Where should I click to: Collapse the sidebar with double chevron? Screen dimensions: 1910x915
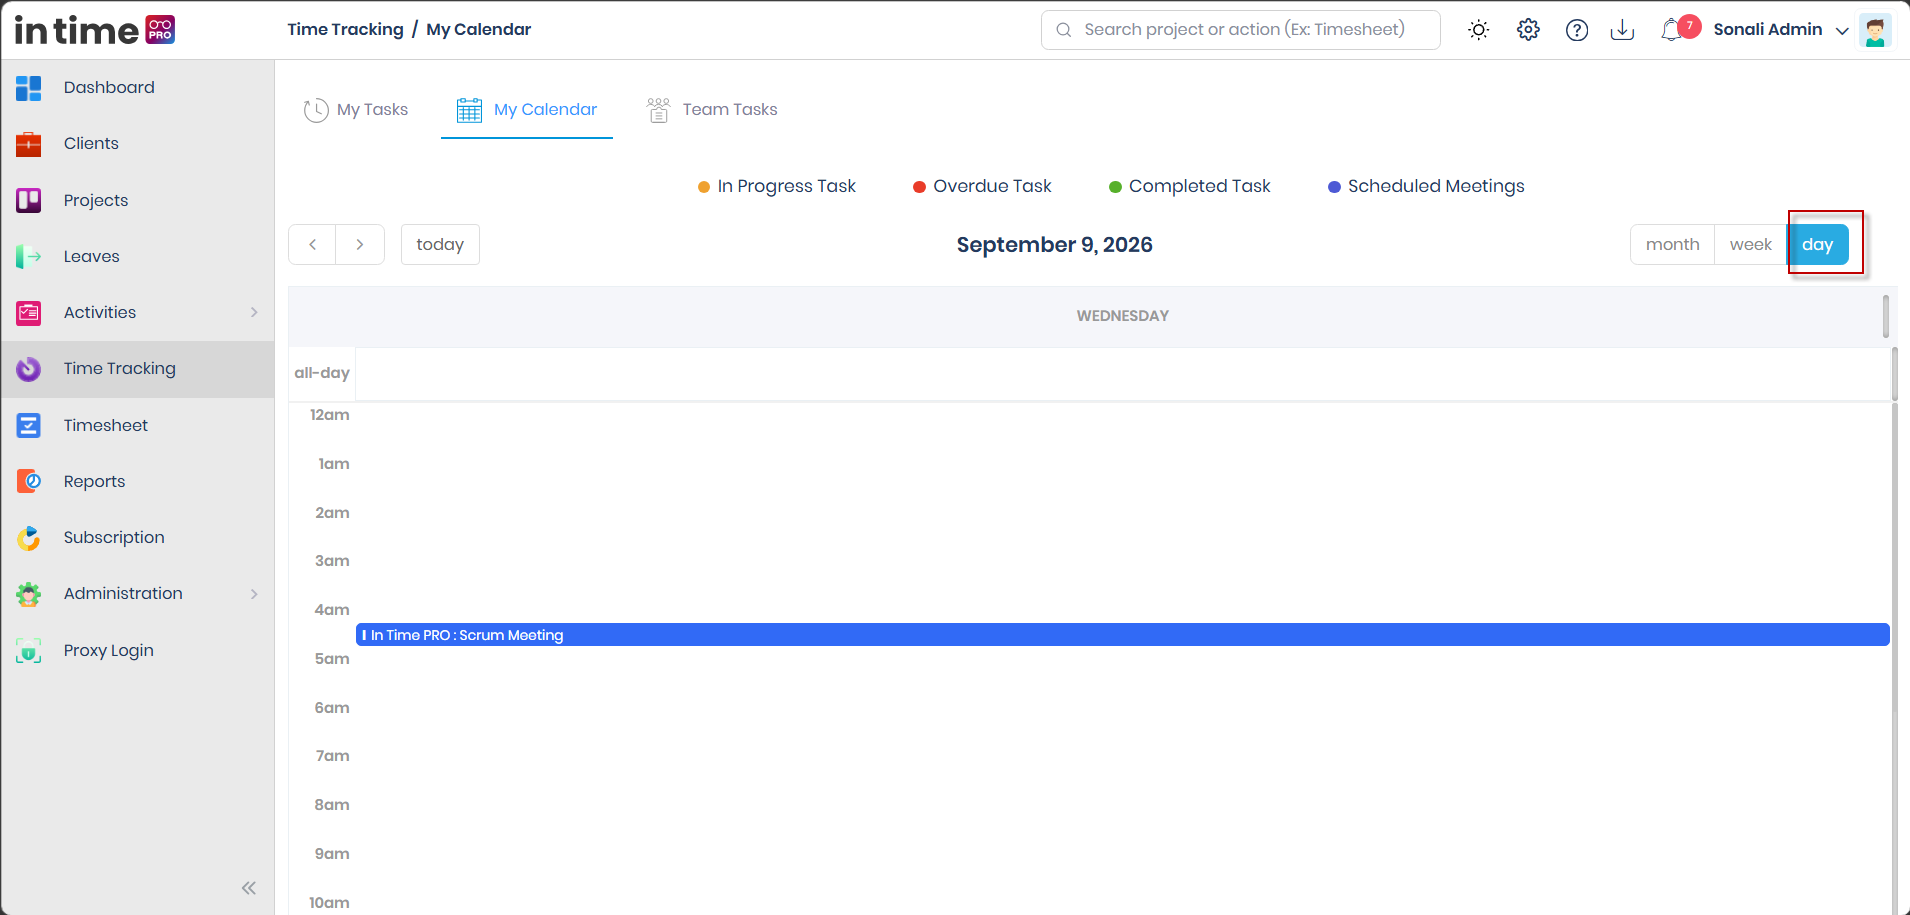click(x=249, y=888)
